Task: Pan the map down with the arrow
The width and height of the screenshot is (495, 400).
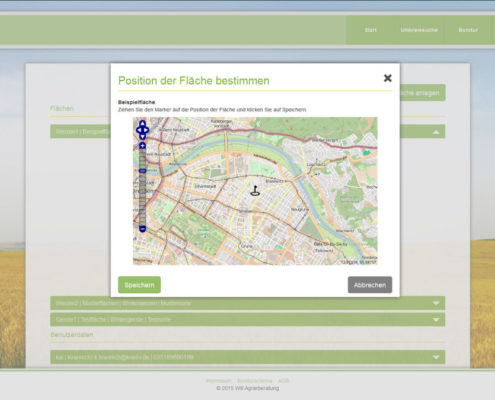Action: 142,136
